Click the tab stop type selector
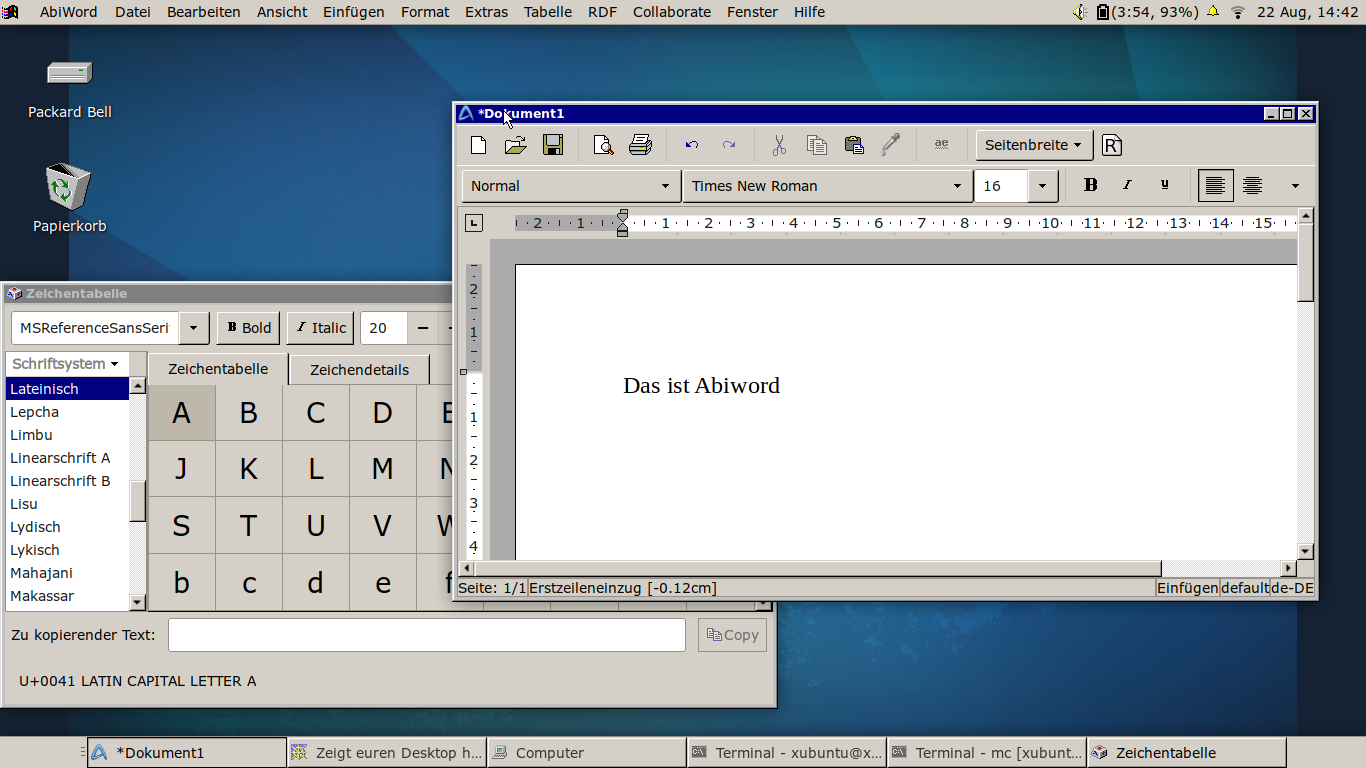The width and height of the screenshot is (1366, 768). point(474,223)
